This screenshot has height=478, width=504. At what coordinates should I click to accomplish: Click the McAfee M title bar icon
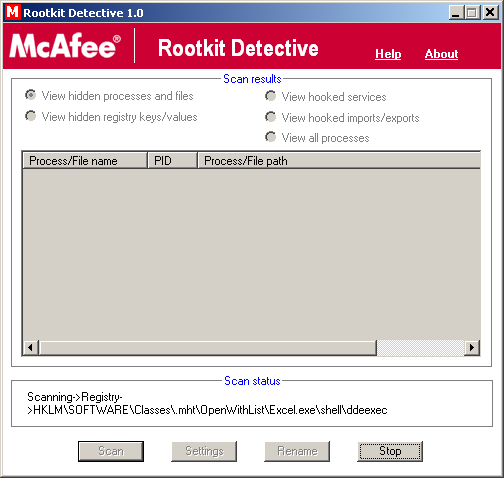click(x=12, y=12)
